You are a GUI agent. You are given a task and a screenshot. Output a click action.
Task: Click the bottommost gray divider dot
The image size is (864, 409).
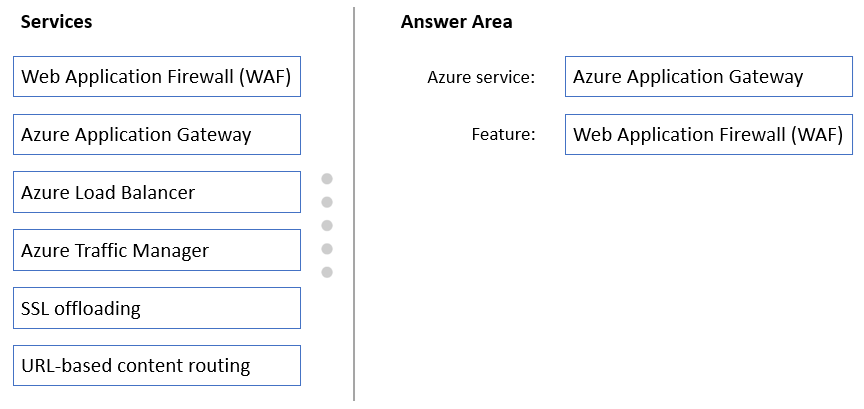coord(327,272)
